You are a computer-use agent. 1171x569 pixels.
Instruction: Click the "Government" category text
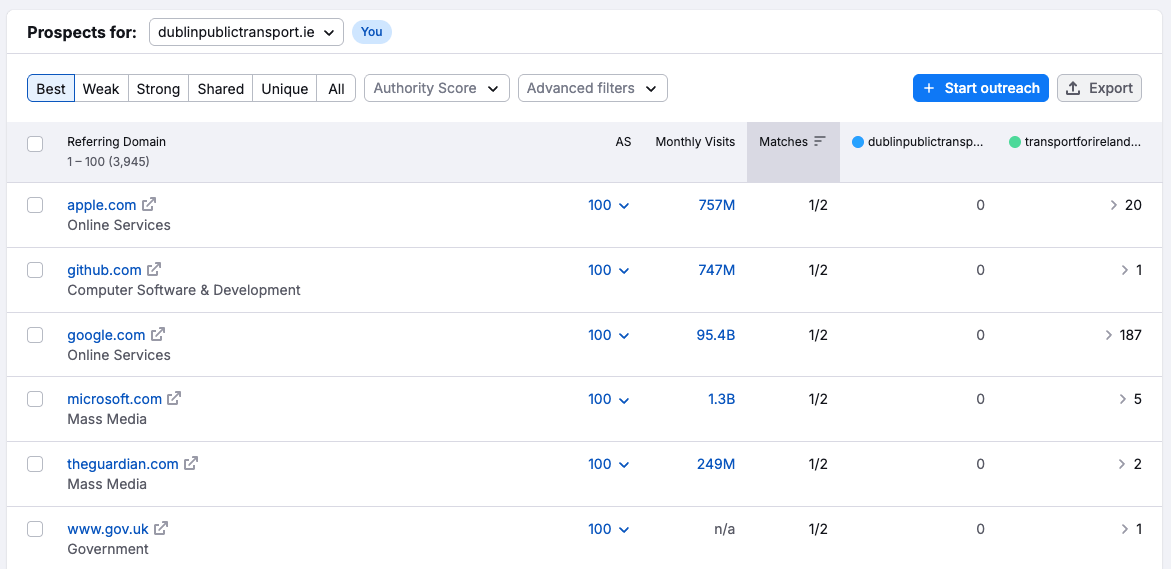tap(108, 549)
